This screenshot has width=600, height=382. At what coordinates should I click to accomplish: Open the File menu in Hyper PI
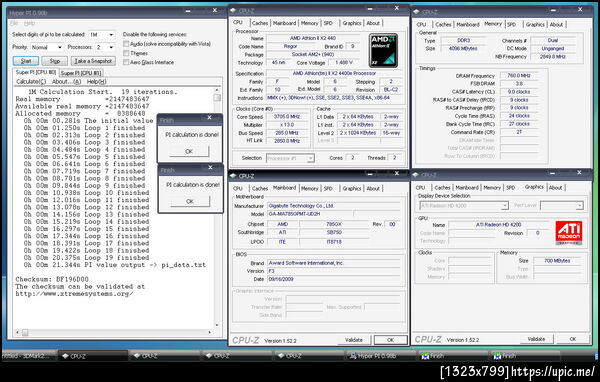(x=14, y=24)
